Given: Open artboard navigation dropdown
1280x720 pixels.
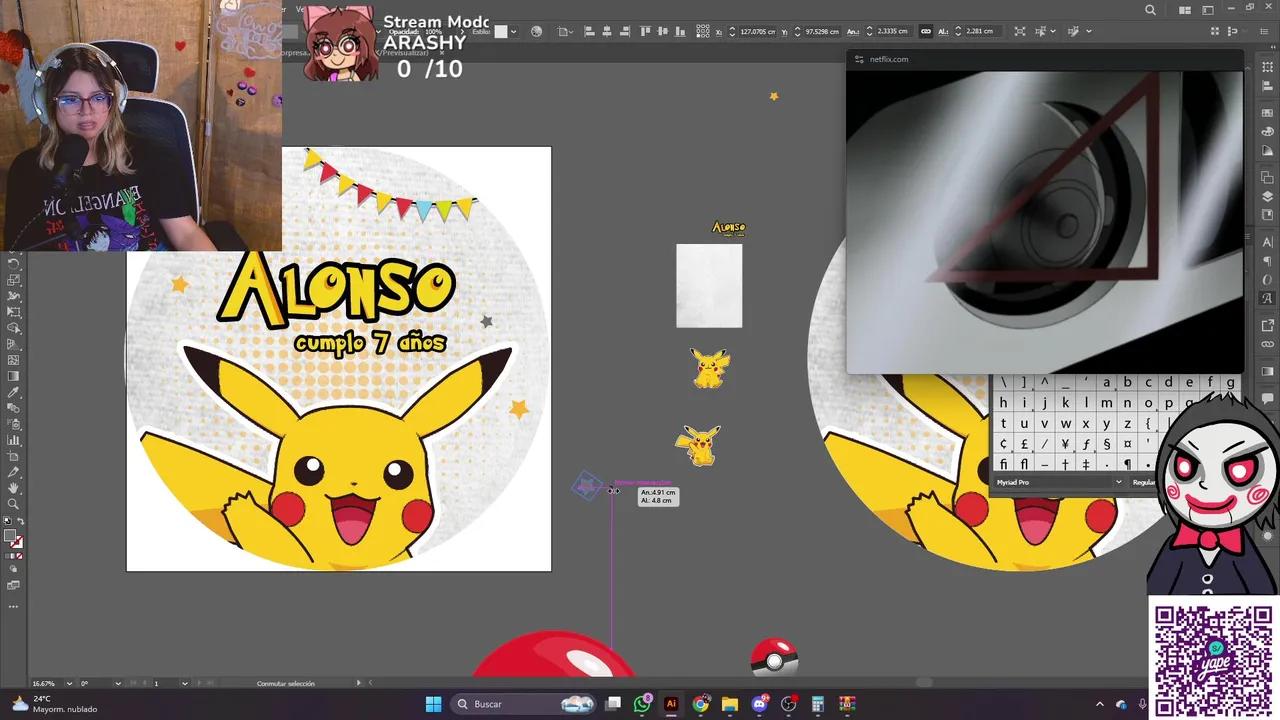Looking at the screenshot, I should pos(184,683).
